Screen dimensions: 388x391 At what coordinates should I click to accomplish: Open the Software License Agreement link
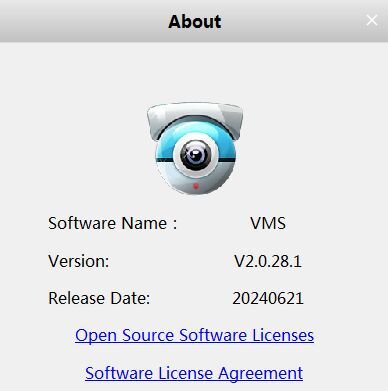[194, 373]
